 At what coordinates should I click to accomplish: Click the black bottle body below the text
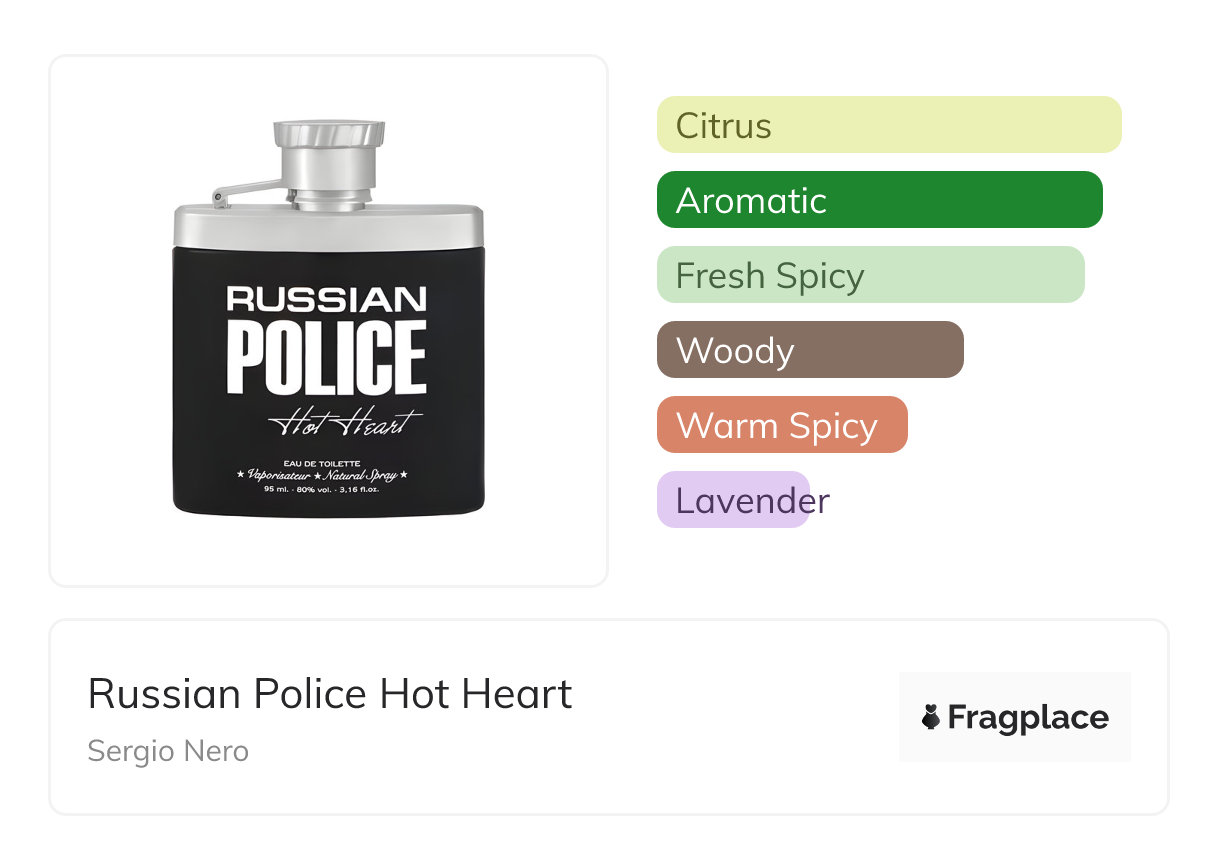point(328,503)
